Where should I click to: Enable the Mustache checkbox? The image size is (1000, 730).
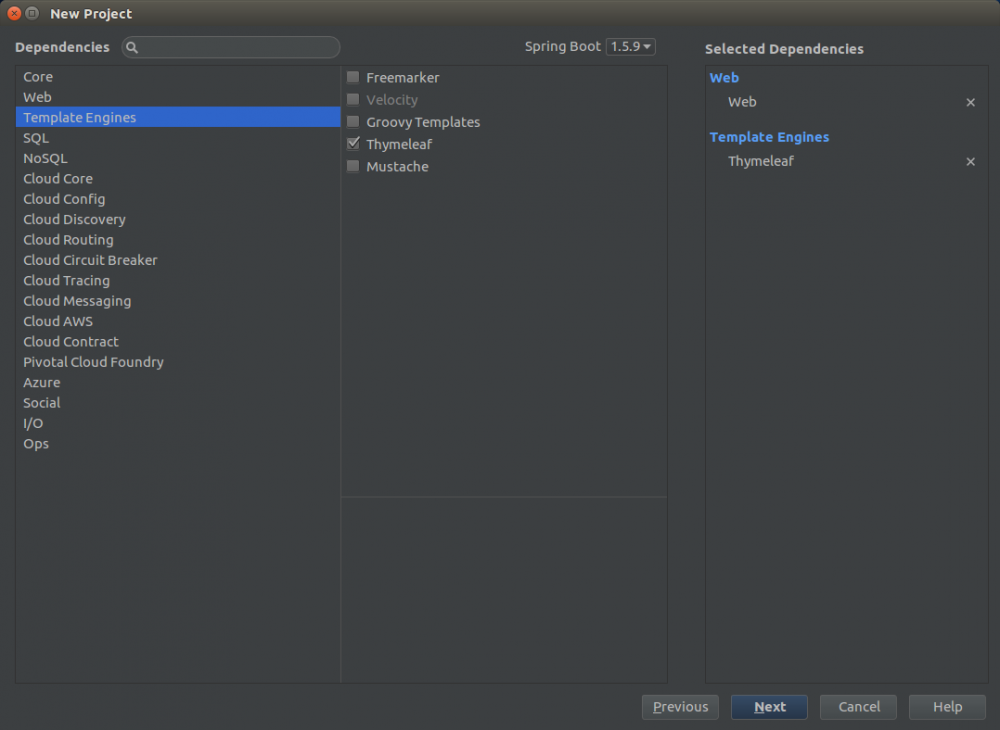click(353, 167)
